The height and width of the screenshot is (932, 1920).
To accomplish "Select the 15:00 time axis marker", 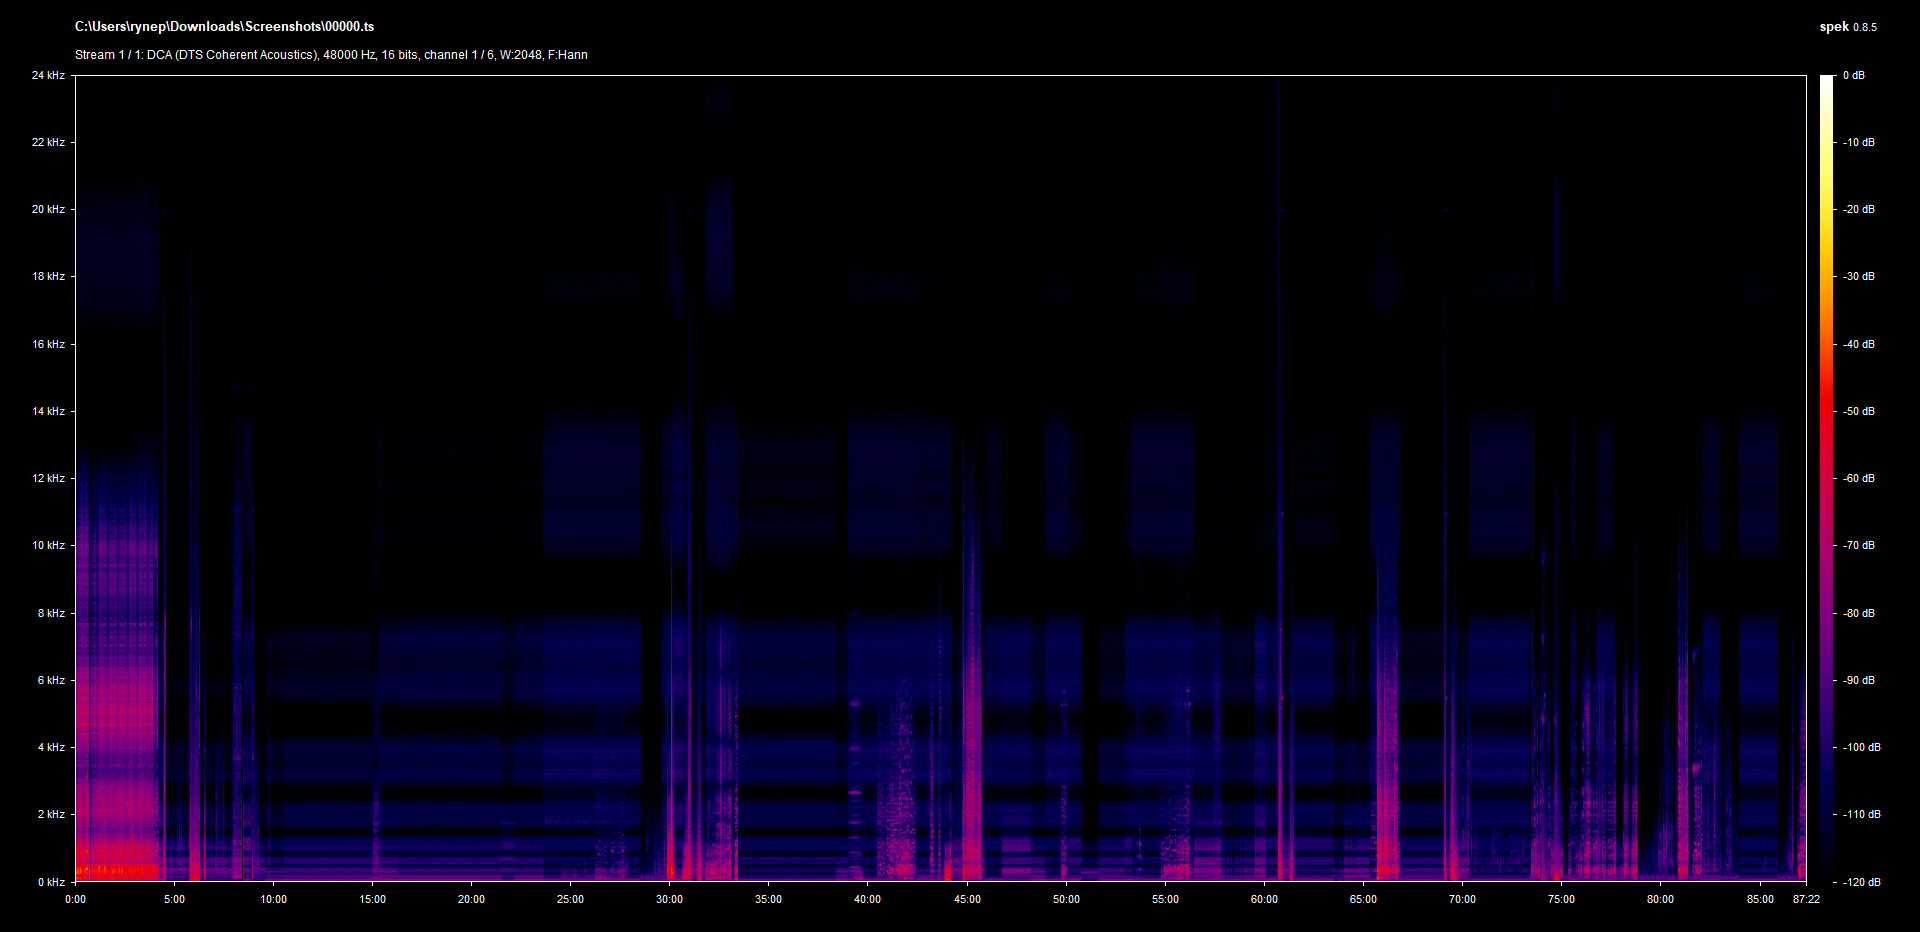I will coord(372,899).
